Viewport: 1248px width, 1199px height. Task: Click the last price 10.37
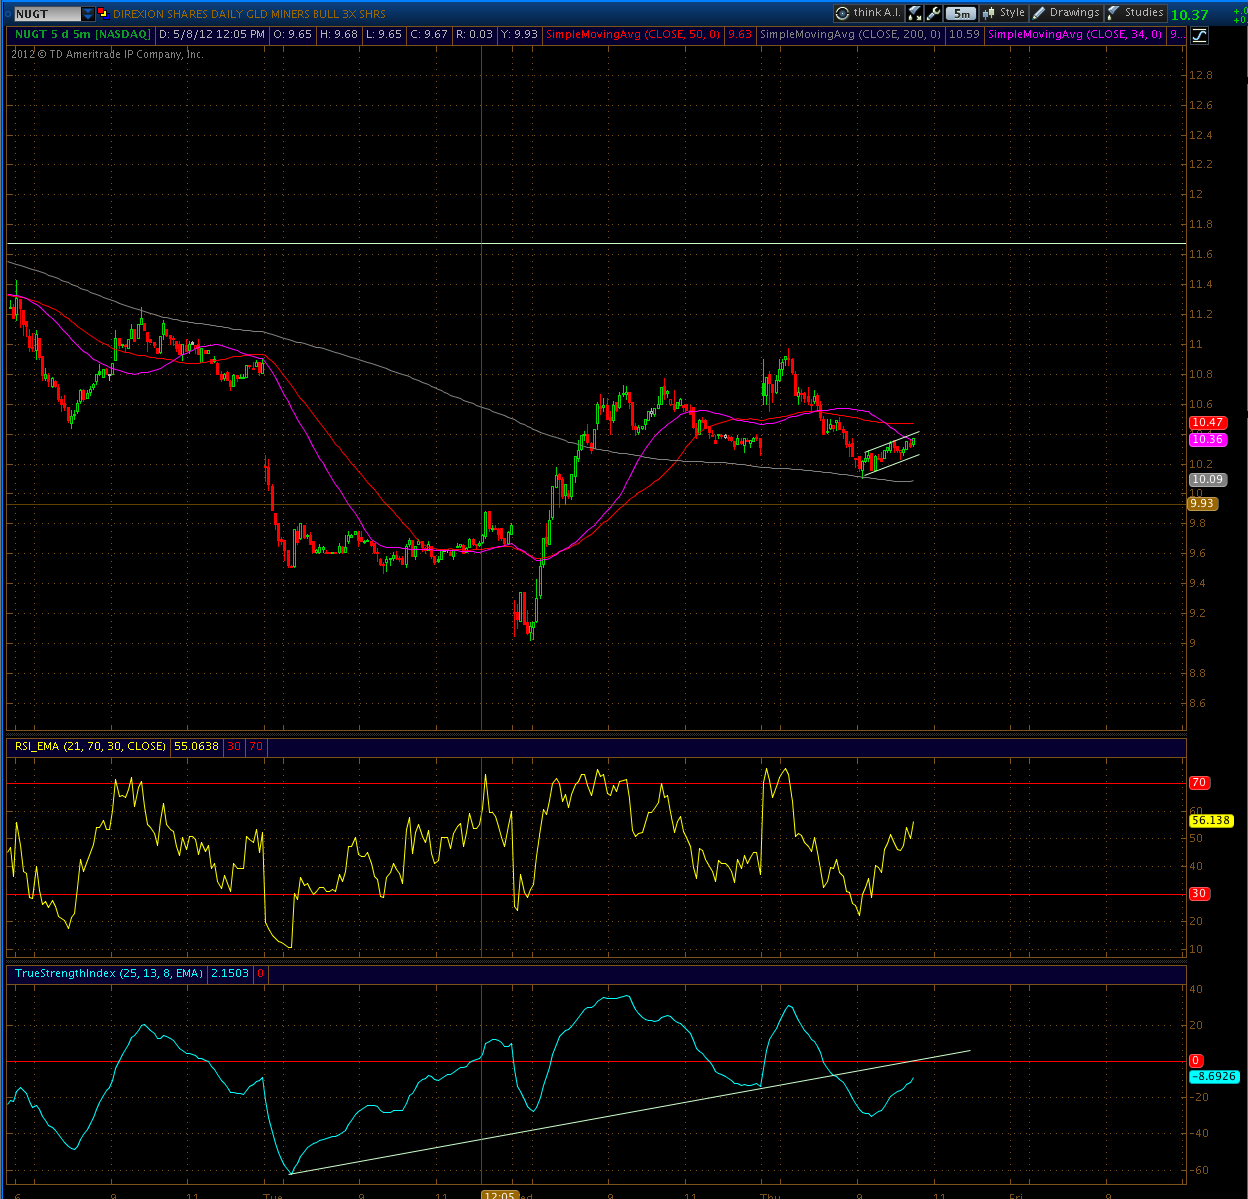point(1190,15)
